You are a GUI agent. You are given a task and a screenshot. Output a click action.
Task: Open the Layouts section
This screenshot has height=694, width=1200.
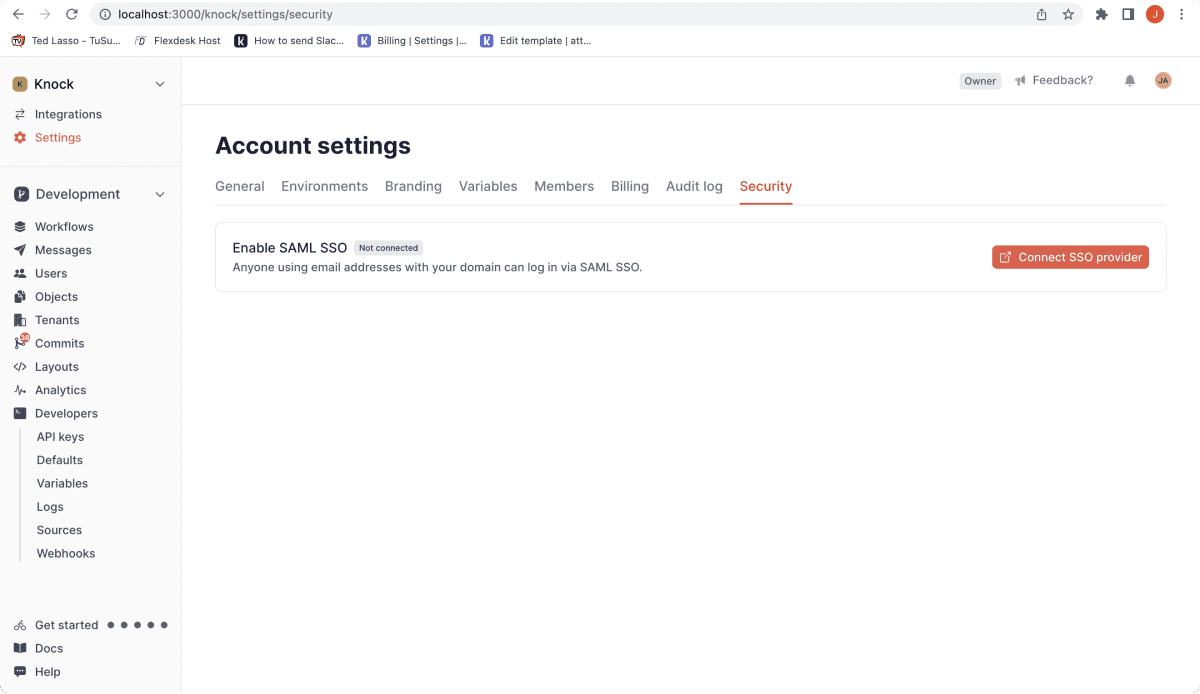pos(55,366)
